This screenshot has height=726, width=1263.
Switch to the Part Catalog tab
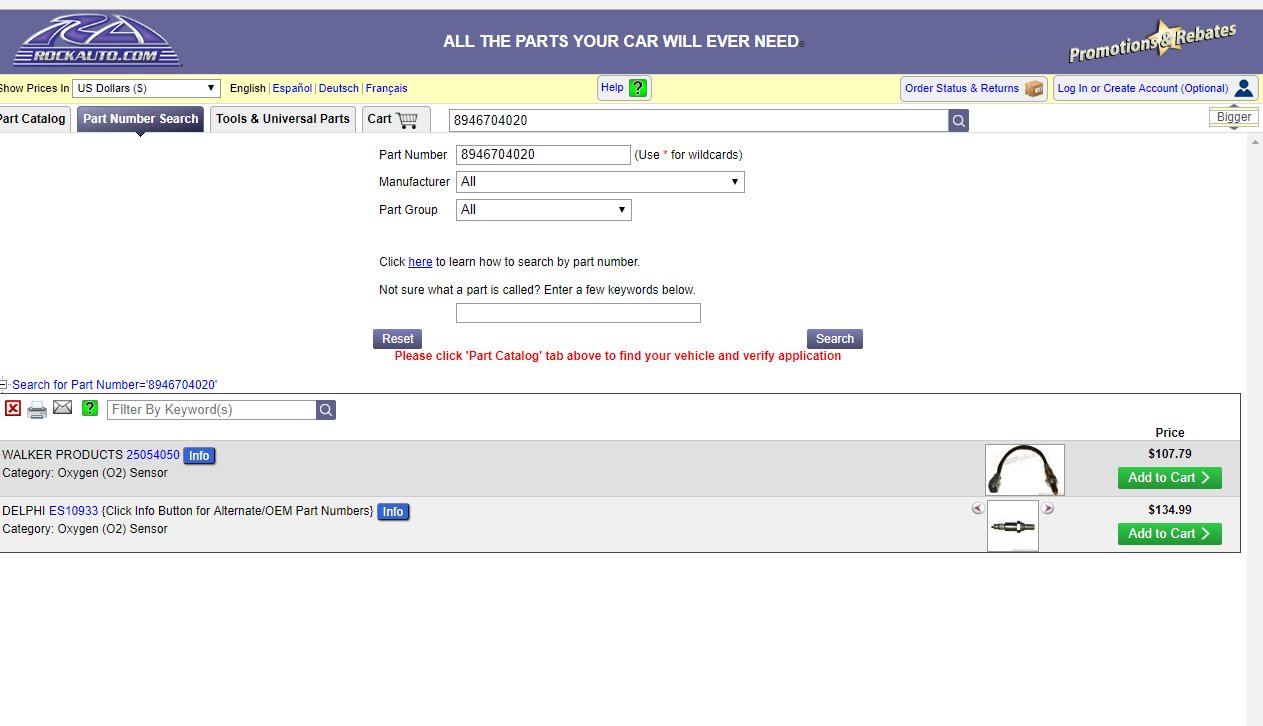tap(33, 119)
